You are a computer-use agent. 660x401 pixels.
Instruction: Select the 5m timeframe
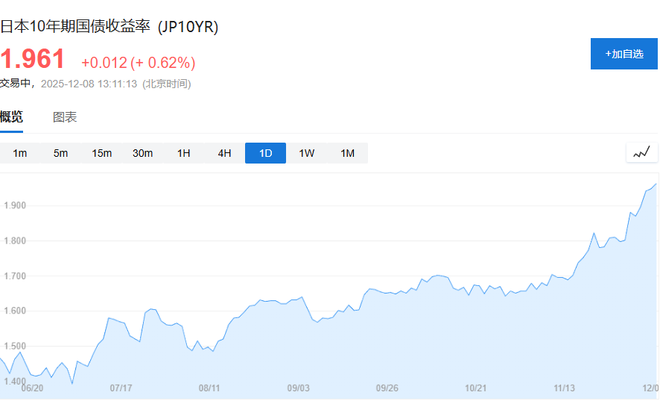pyautogui.click(x=61, y=153)
